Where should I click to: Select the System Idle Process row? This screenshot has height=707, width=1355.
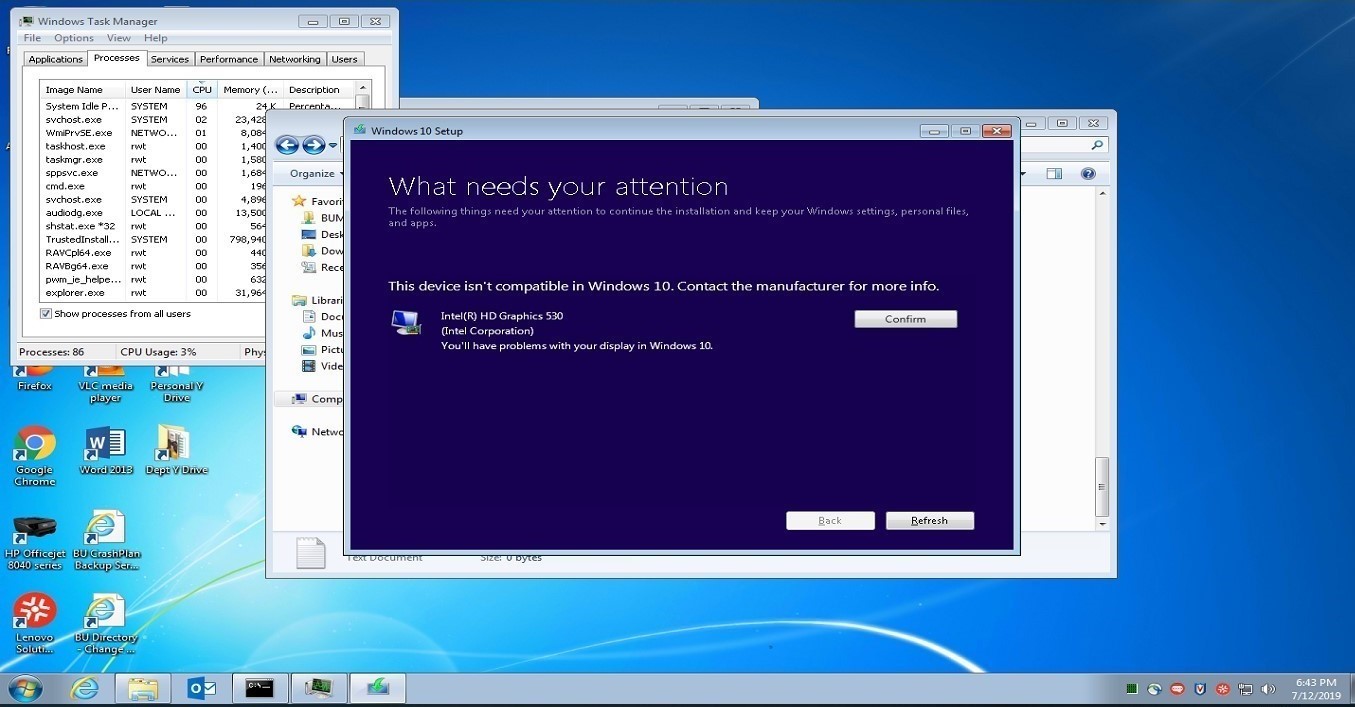tap(198, 106)
